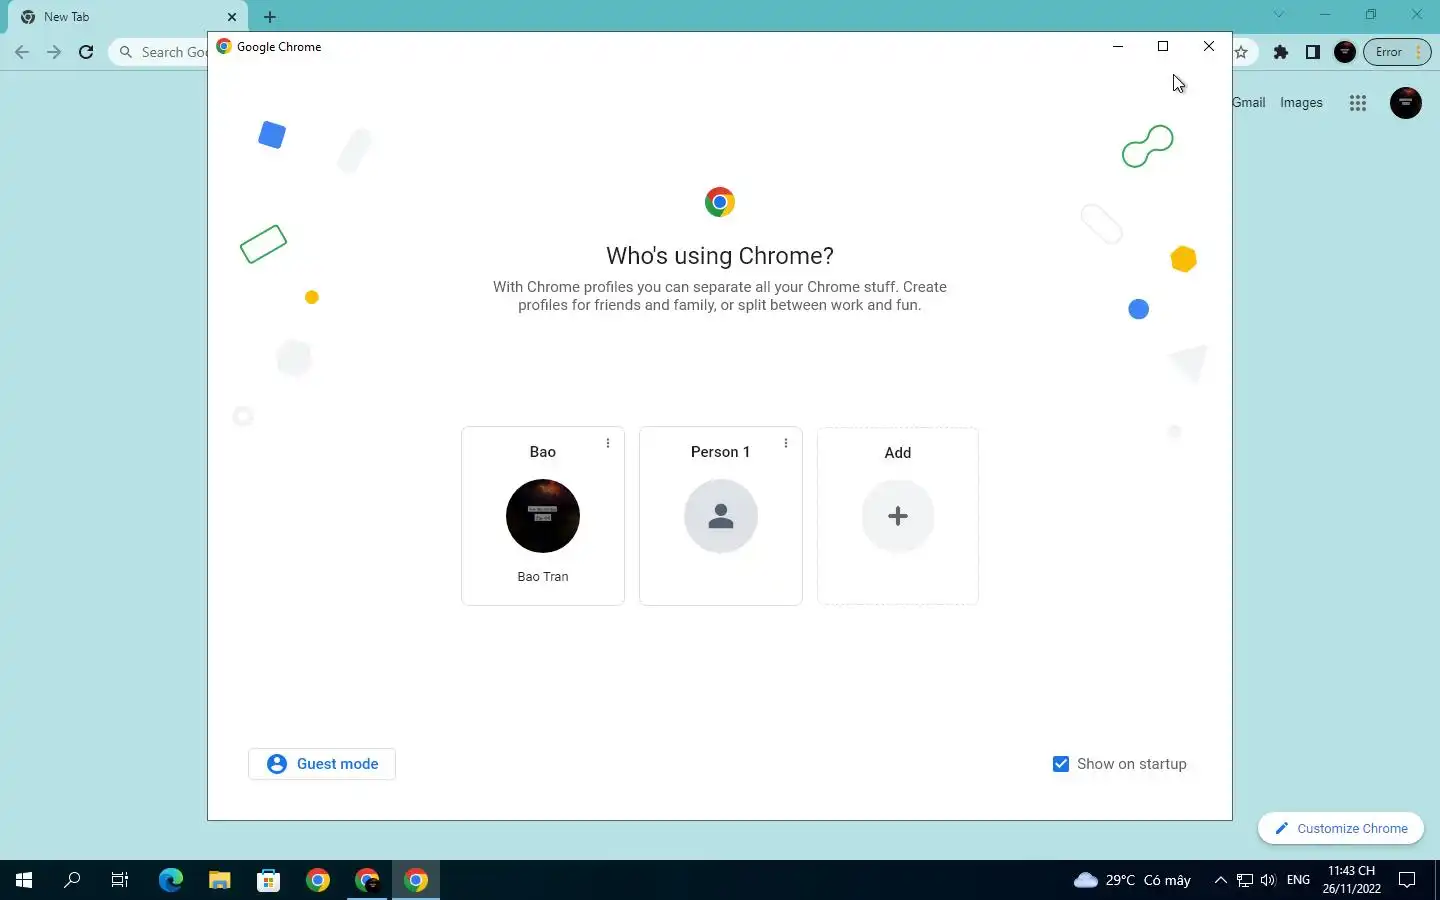Bookmark this tab with star icon
This screenshot has width=1440, height=900.
(x=1241, y=52)
